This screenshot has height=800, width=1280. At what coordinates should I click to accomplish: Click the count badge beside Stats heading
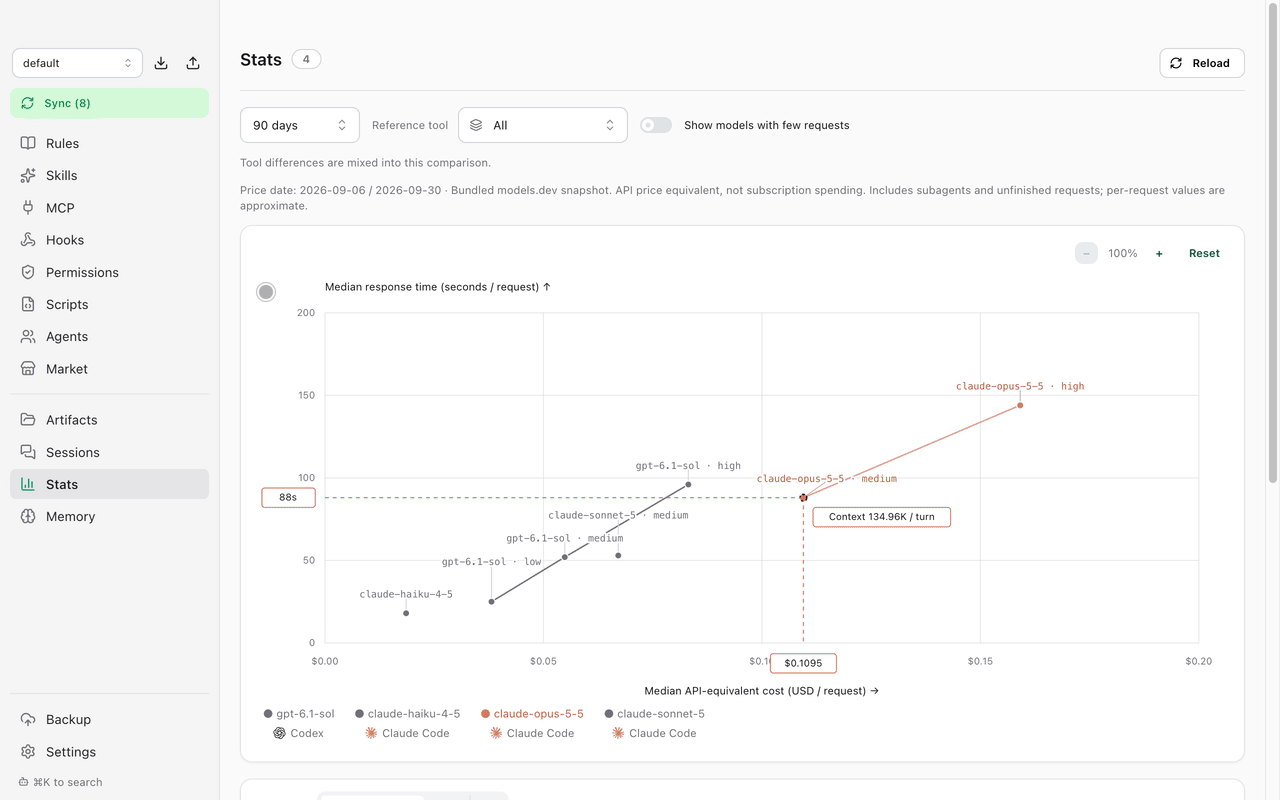coord(306,59)
